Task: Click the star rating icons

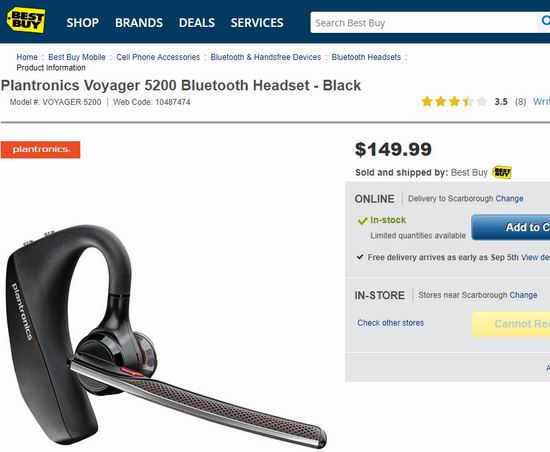Action: 454,102
